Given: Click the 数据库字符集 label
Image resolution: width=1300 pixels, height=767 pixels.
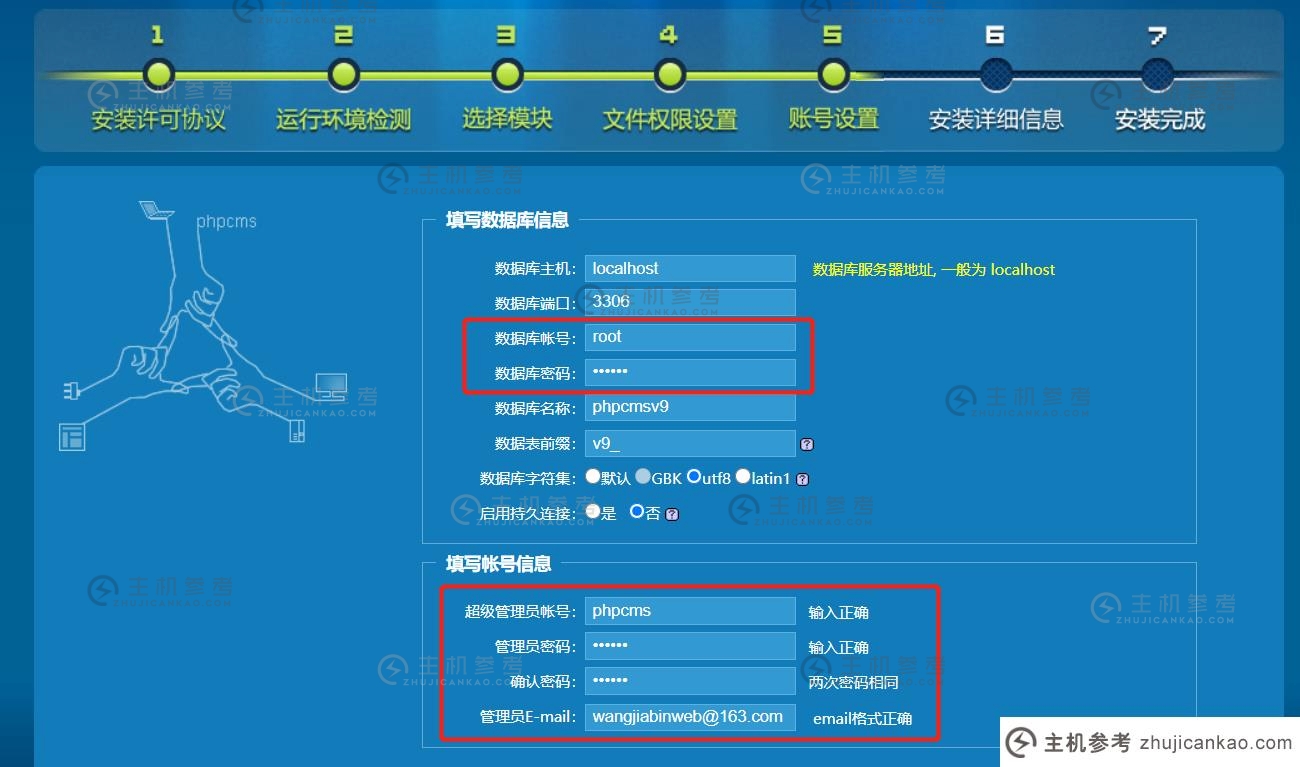Looking at the screenshot, I should (528, 479).
